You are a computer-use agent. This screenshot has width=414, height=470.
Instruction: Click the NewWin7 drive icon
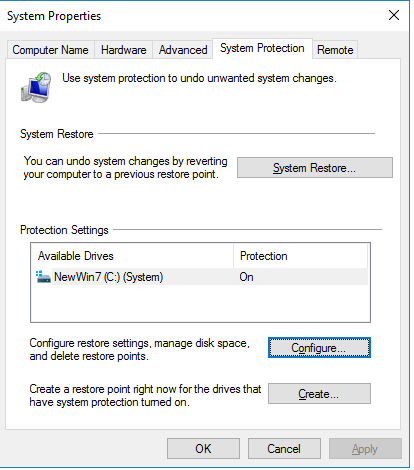[43, 277]
